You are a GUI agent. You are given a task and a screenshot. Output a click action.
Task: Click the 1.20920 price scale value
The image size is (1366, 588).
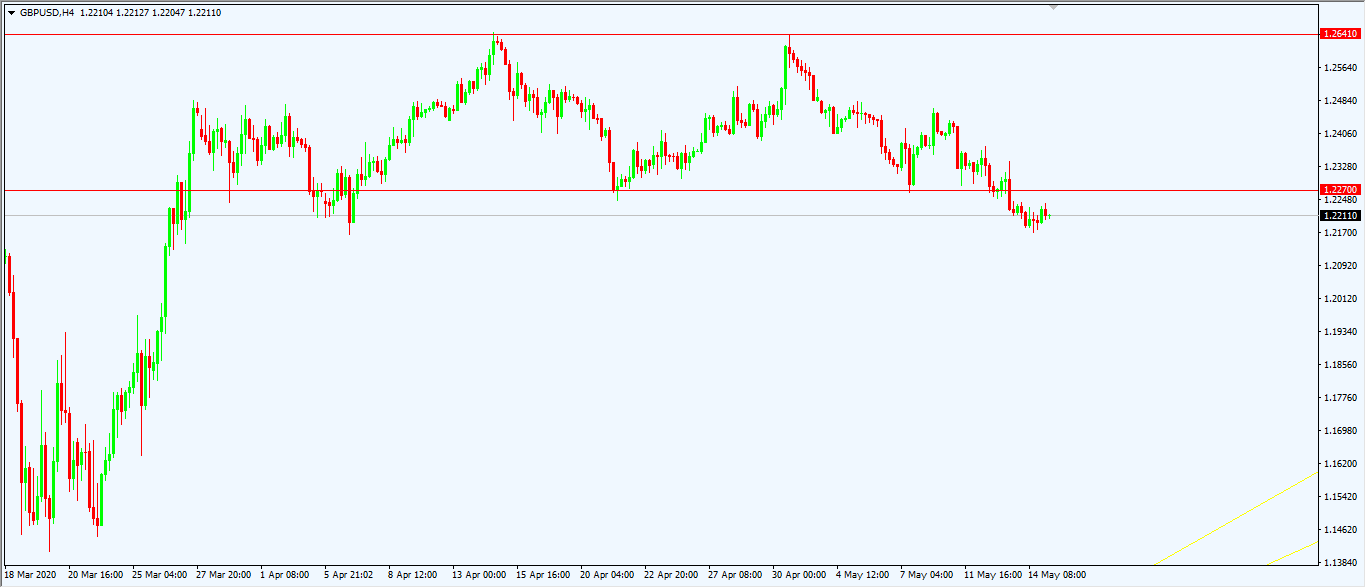[x=1340, y=266]
